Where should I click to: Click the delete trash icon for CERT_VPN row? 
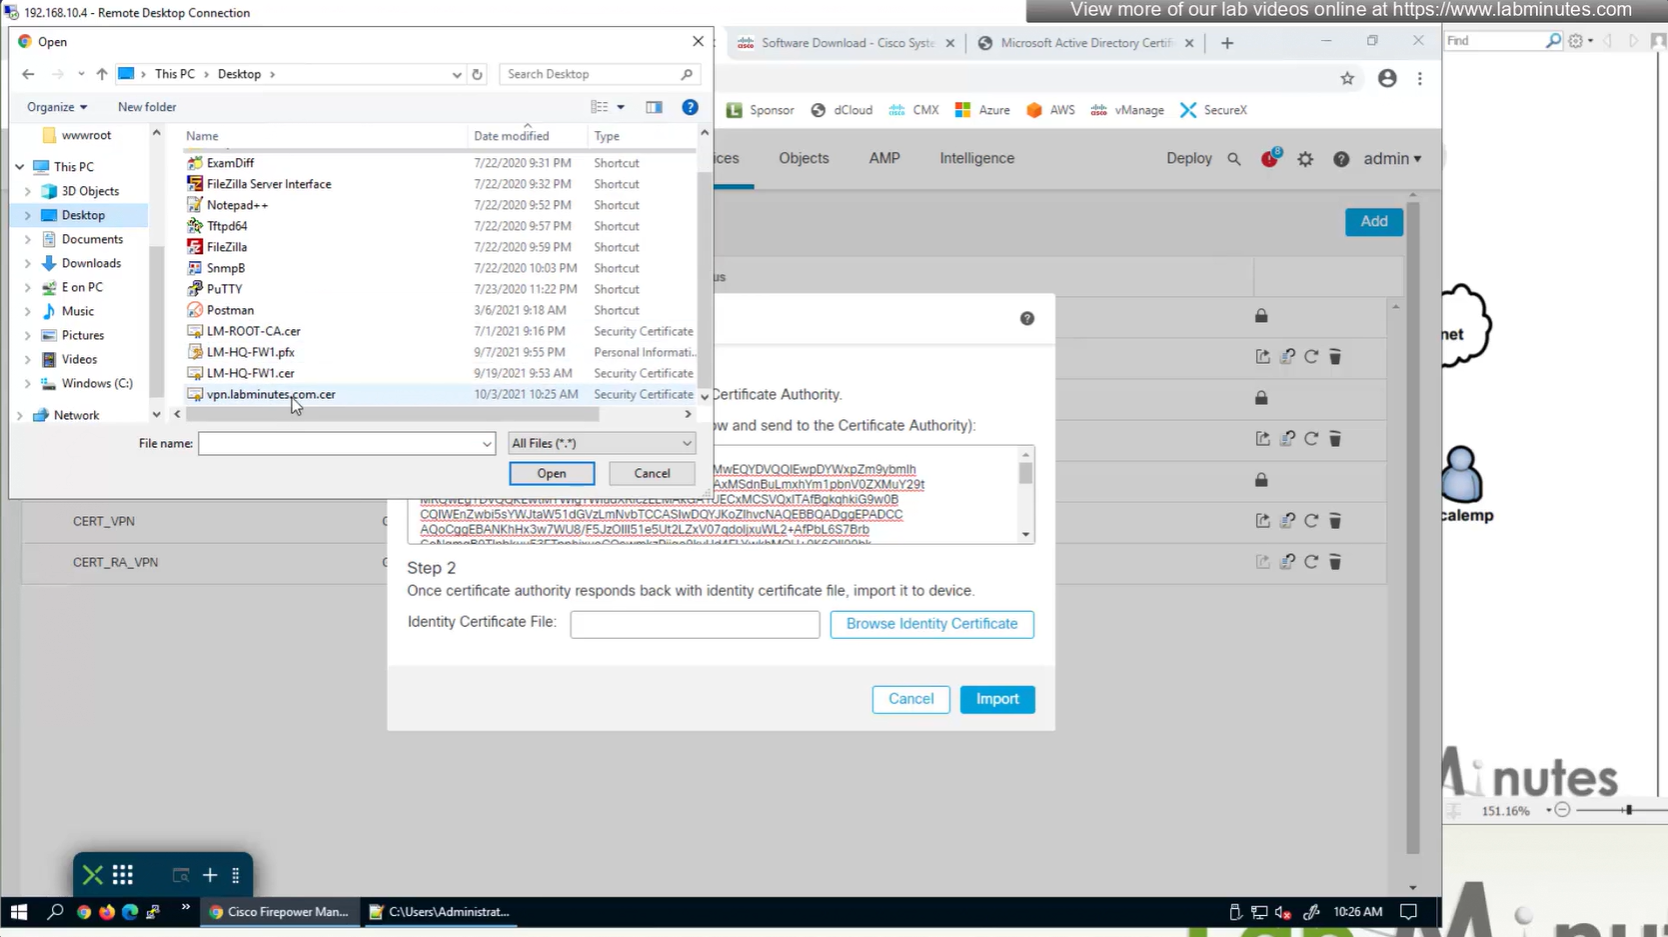1335,521
